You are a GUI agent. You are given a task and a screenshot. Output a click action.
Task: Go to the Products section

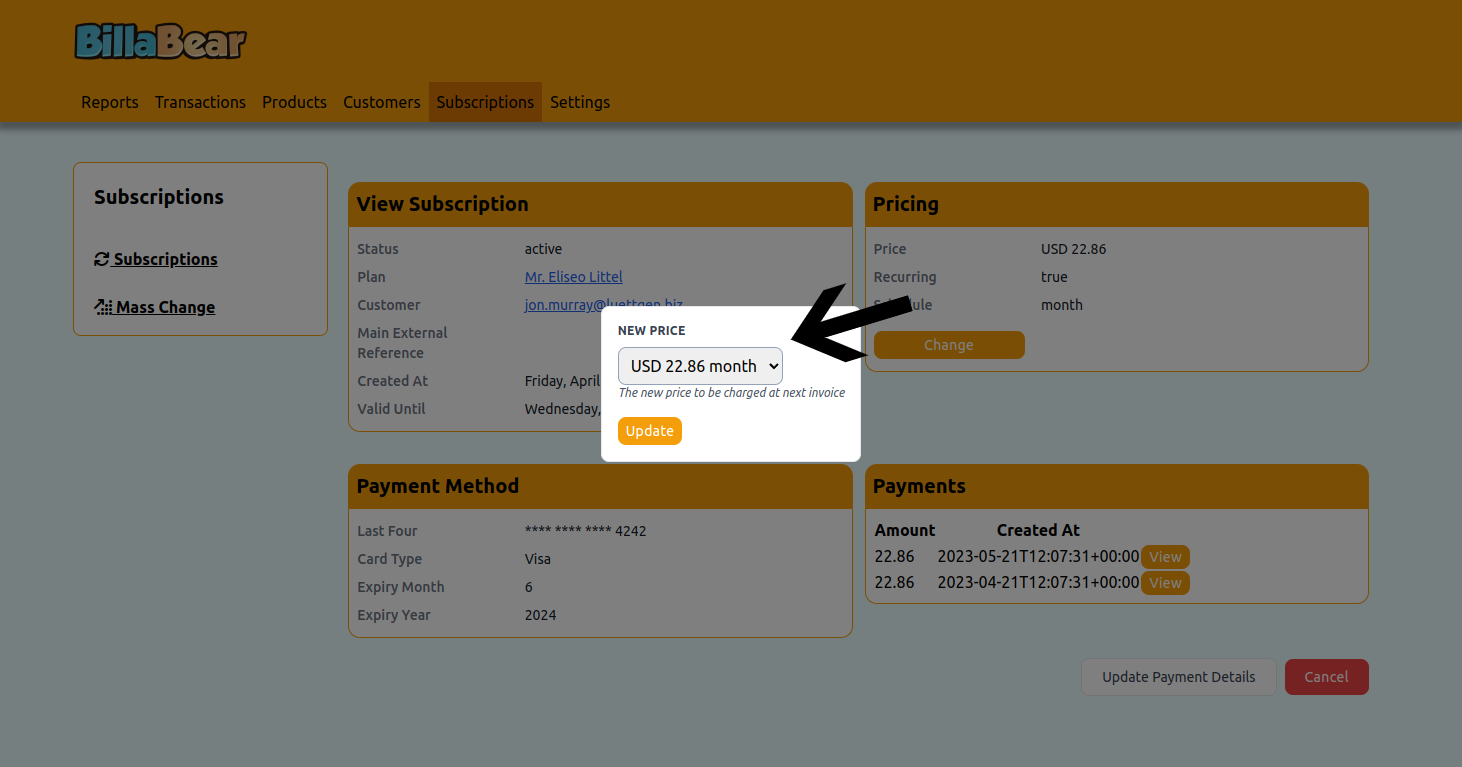point(294,102)
